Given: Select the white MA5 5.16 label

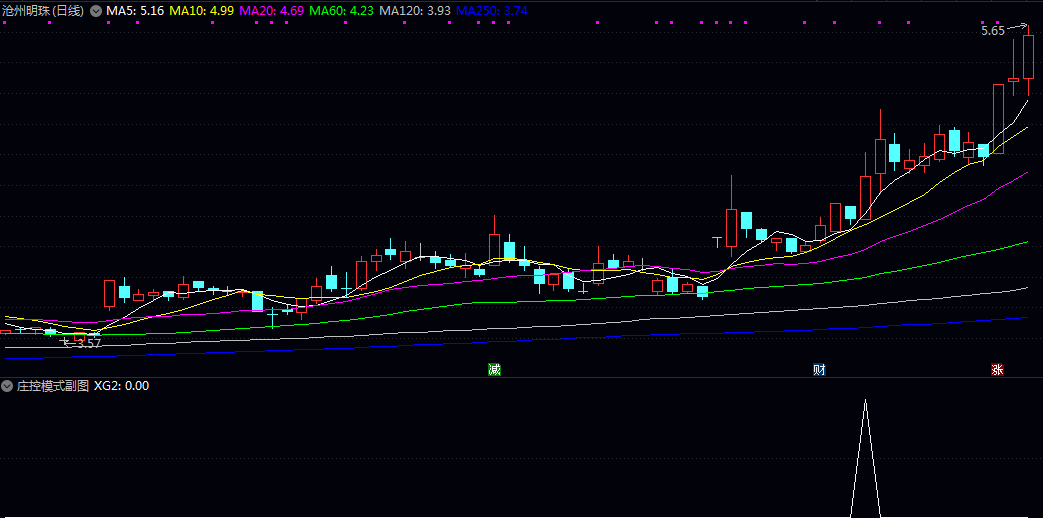Looking at the screenshot, I should (135, 11).
